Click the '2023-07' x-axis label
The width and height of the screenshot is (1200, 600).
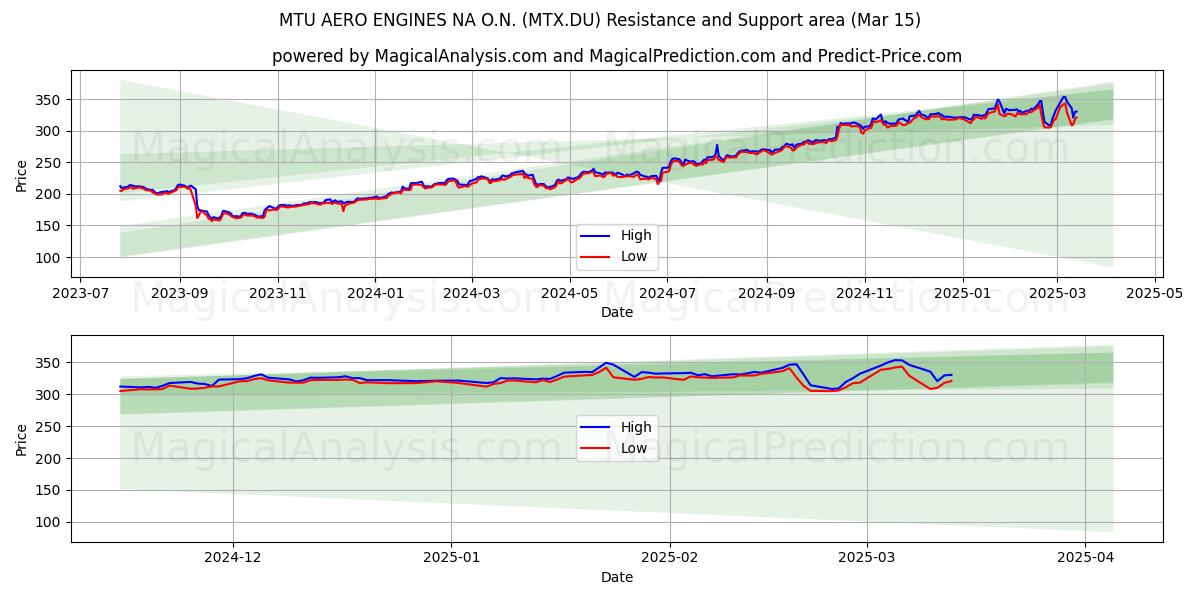pyautogui.click(x=81, y=294)
